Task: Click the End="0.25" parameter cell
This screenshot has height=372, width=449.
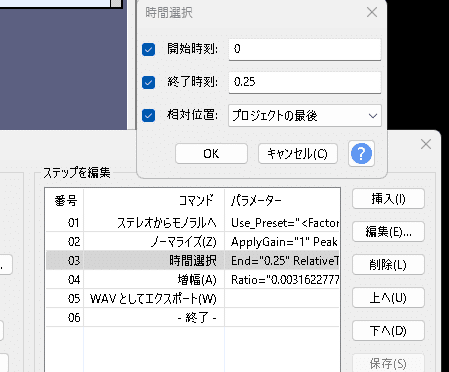Action: [x=282, y=261]
